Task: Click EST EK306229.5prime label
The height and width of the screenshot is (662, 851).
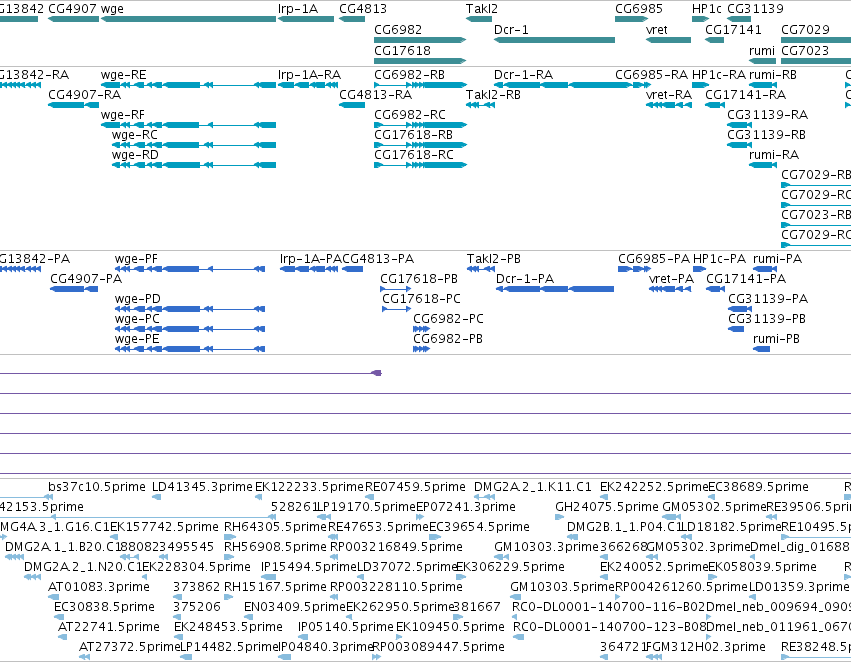Action: [510, 566]
